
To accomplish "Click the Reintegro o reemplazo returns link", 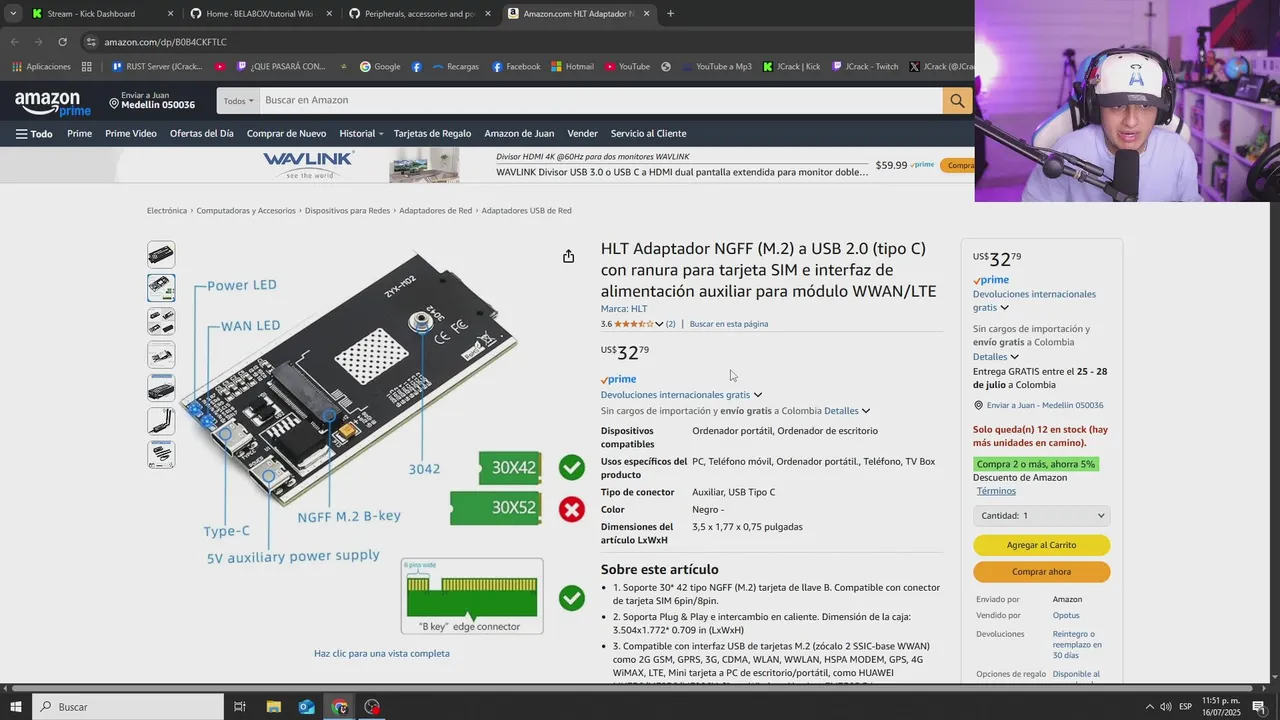I will tap(1077, 644).
